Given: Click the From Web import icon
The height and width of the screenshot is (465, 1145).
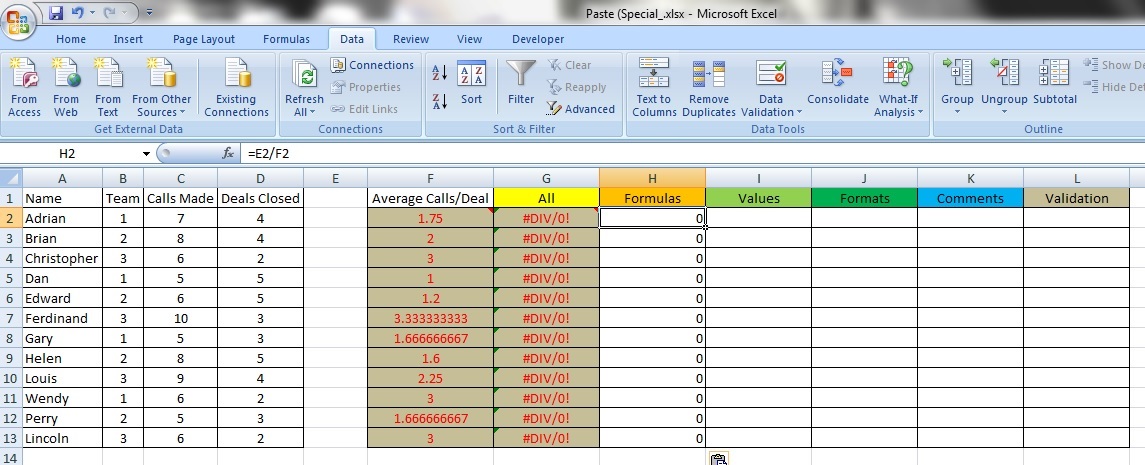Looking at the screenshot, I should click(66, 75).
